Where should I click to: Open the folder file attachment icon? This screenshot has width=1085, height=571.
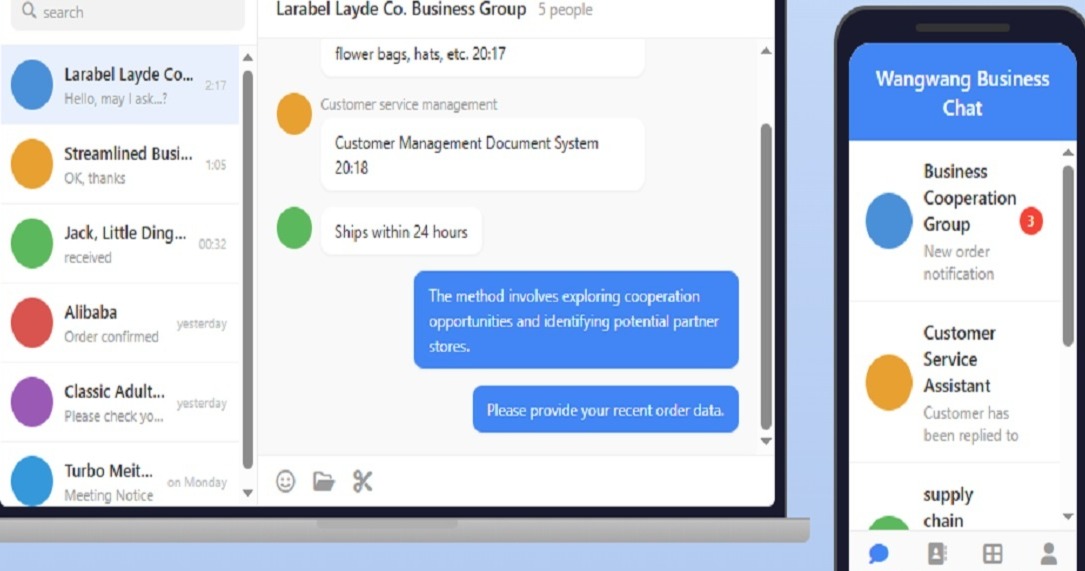[x=324, y=481]
